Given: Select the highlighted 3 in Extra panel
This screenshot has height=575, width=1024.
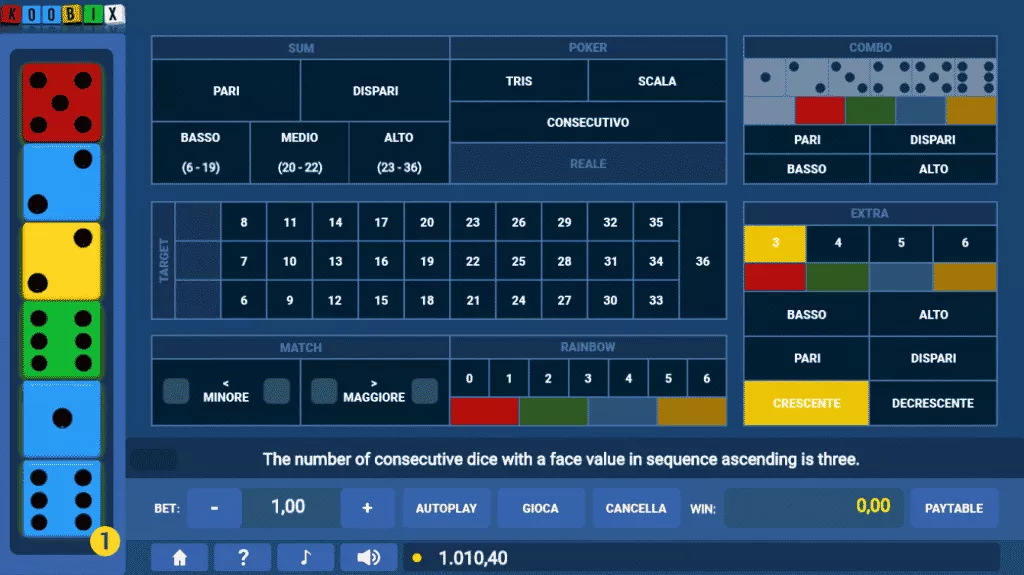Looking at the screenshot, I should (x=774, y=243).
